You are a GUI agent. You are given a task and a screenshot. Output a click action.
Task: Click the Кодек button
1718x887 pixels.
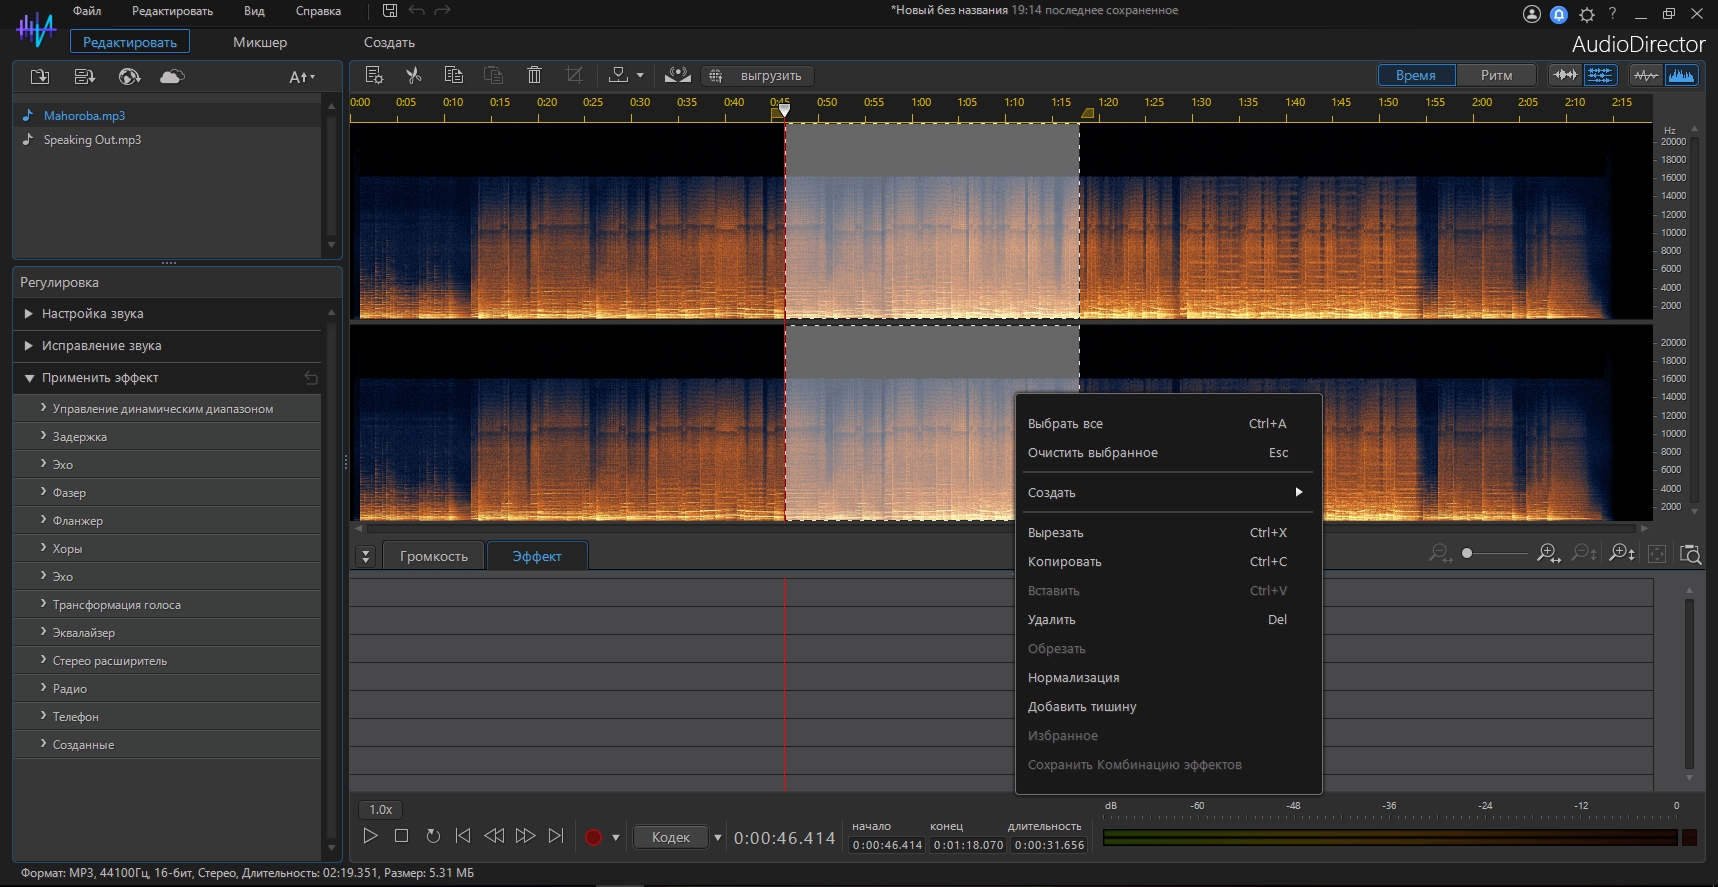pyautogui.click(x=671, y=837)
